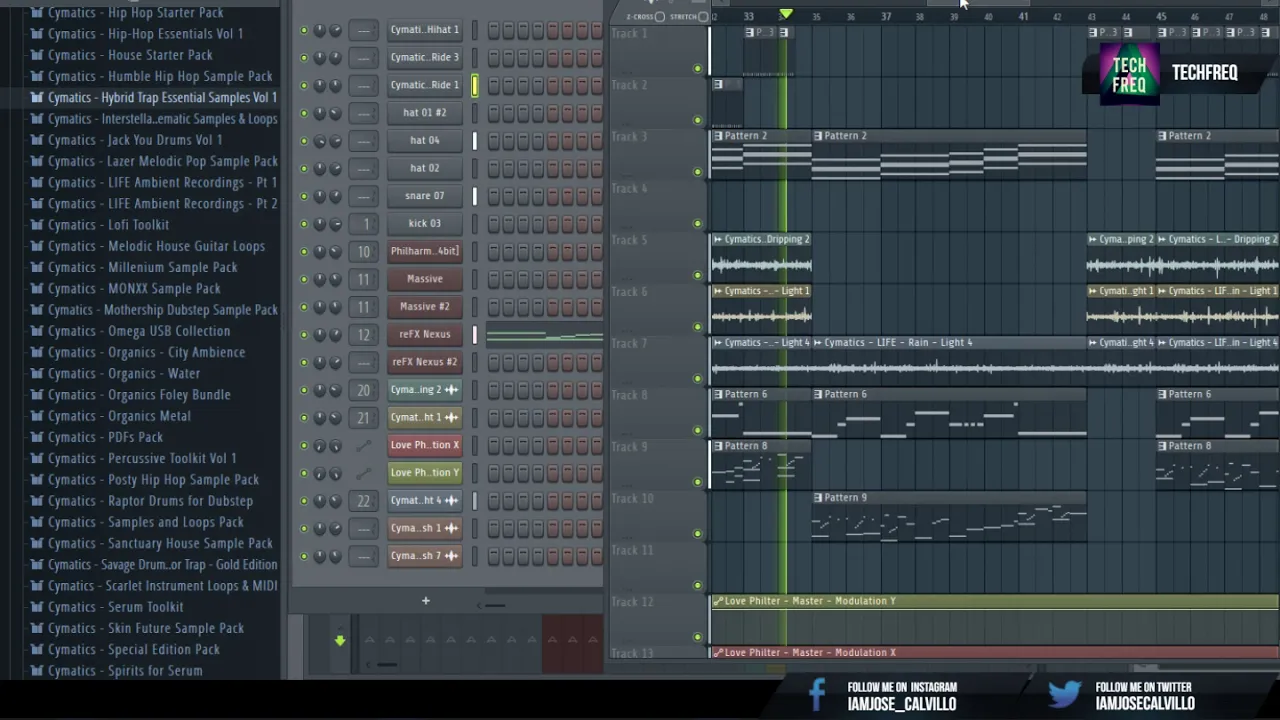Open Cymatics - Organics - Water folder
The width and height of the screenshot is (1280, 720).
124,374
